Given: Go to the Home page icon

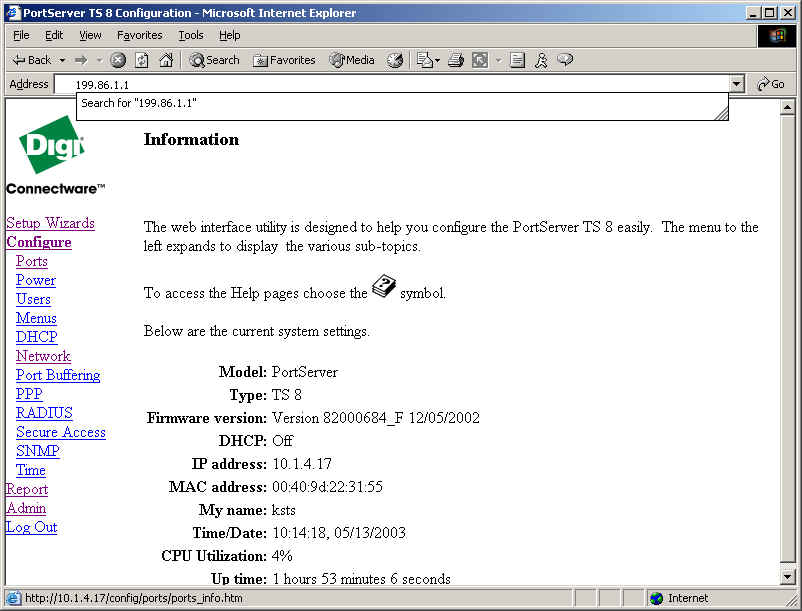Looking at the screenshot, I should [x=166, y=60].
